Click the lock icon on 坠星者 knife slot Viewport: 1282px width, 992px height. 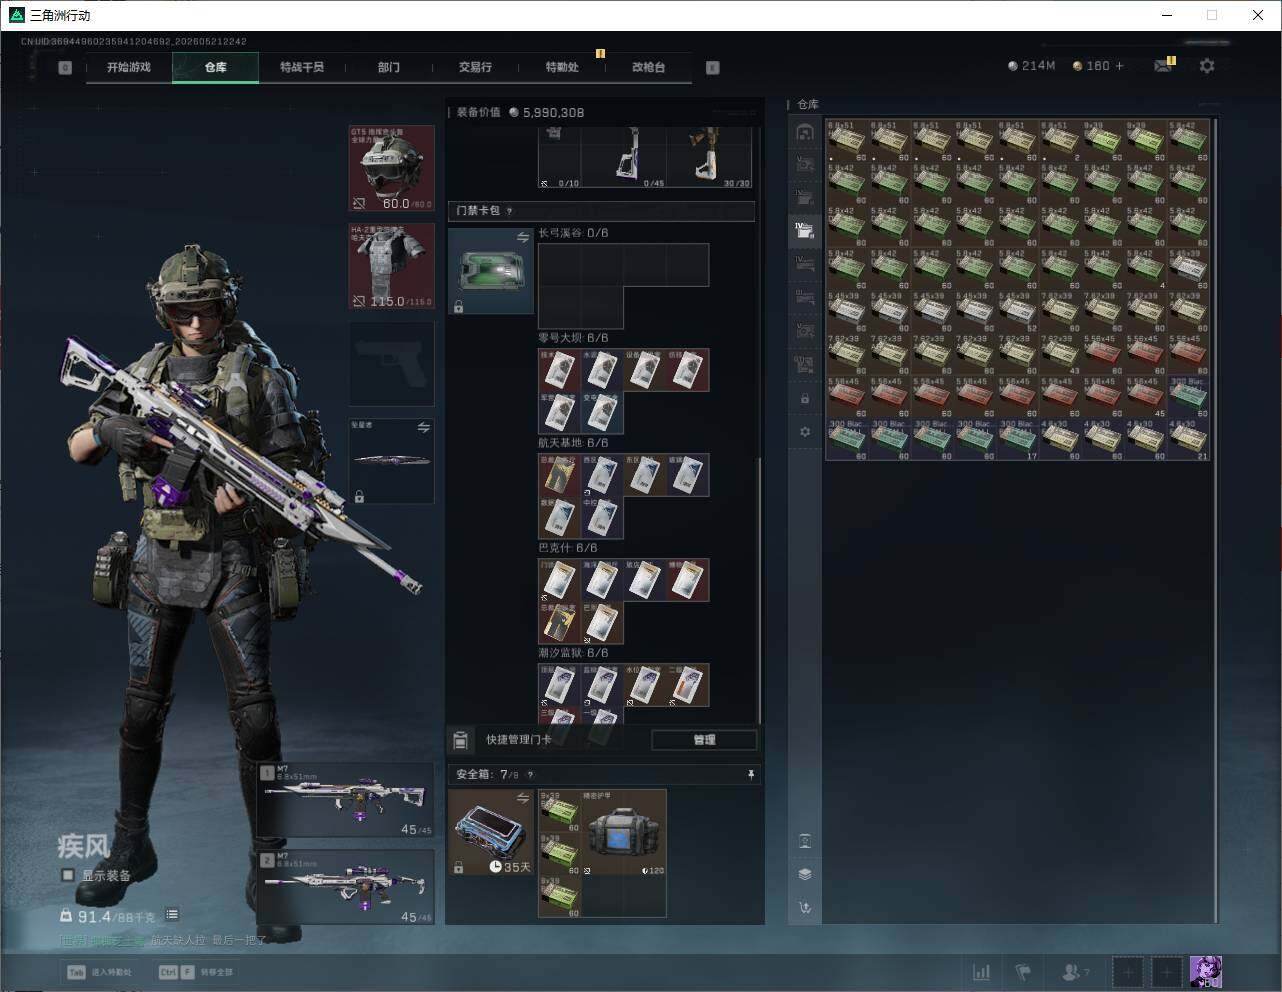pos(359,496)
